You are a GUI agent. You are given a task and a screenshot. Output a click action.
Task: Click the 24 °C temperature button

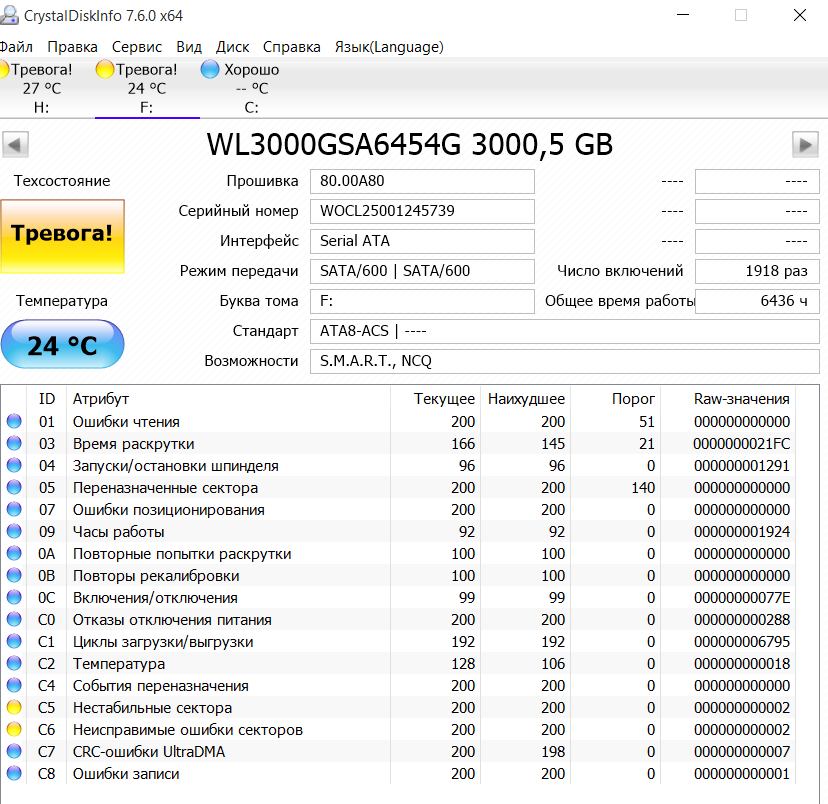click(x=62, y=345)
